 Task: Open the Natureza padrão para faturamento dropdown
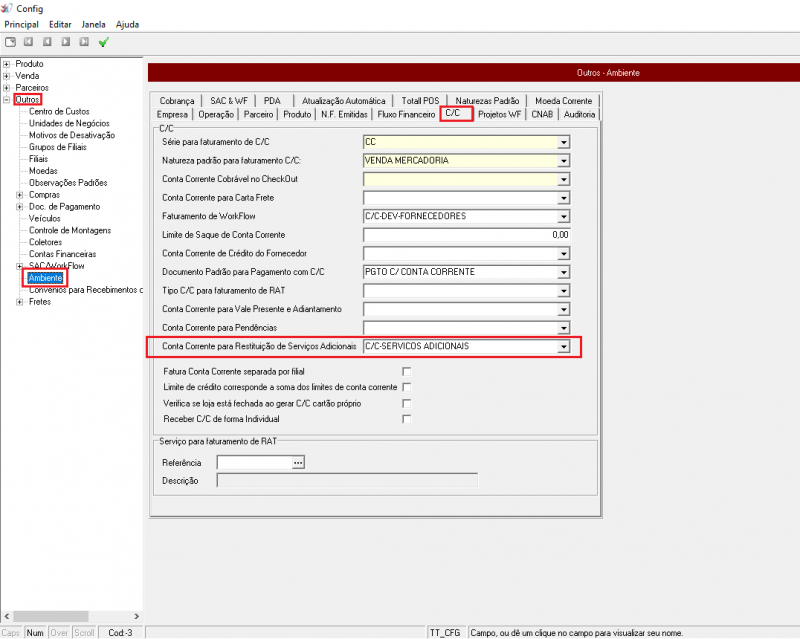pos(563,161)
